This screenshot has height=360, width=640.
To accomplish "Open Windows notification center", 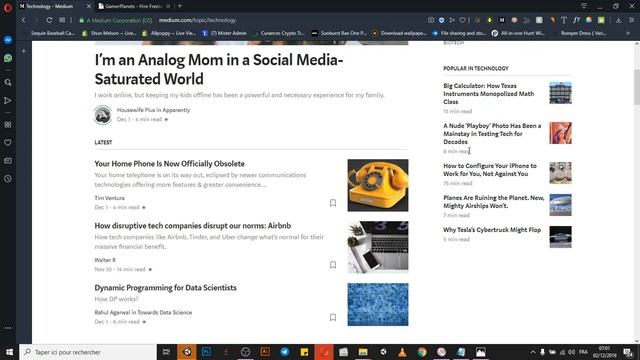I will [628, 352].
